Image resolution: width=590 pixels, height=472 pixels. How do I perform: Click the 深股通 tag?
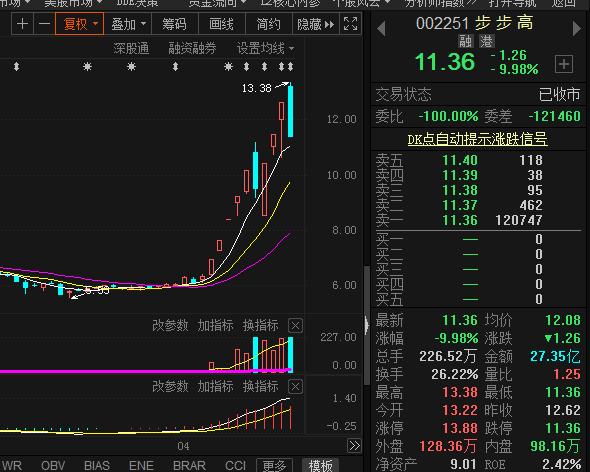[131, 48]
